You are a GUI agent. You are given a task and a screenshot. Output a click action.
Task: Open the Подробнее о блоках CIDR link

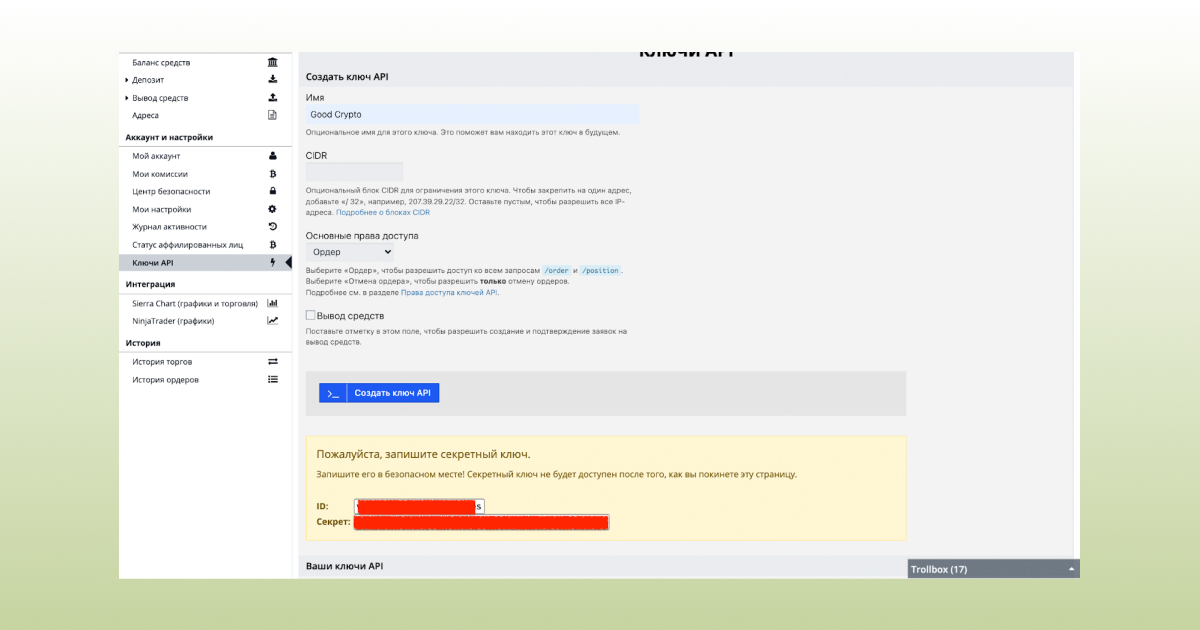tap(383, 212)
